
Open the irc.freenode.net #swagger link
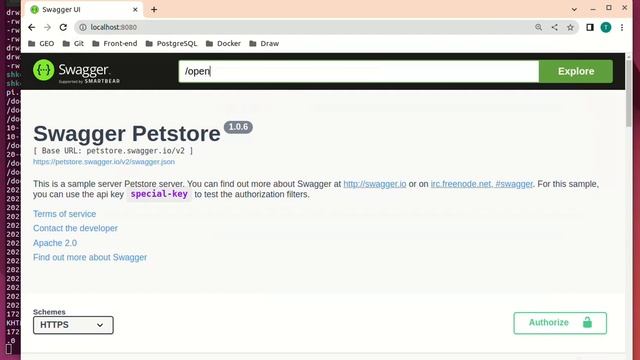[x=482, y=184]
